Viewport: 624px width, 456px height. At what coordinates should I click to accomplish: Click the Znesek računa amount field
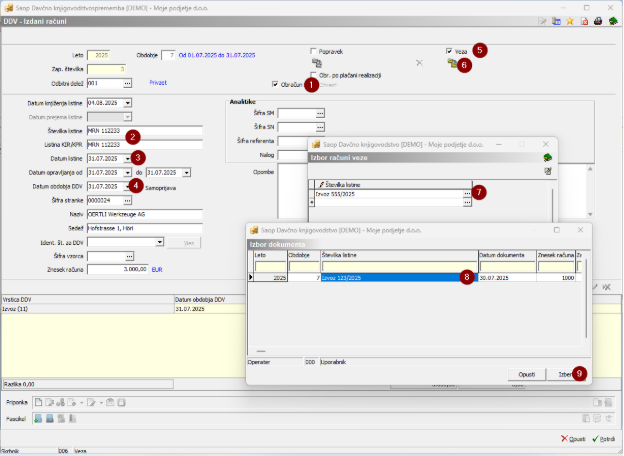coord(117,269)
